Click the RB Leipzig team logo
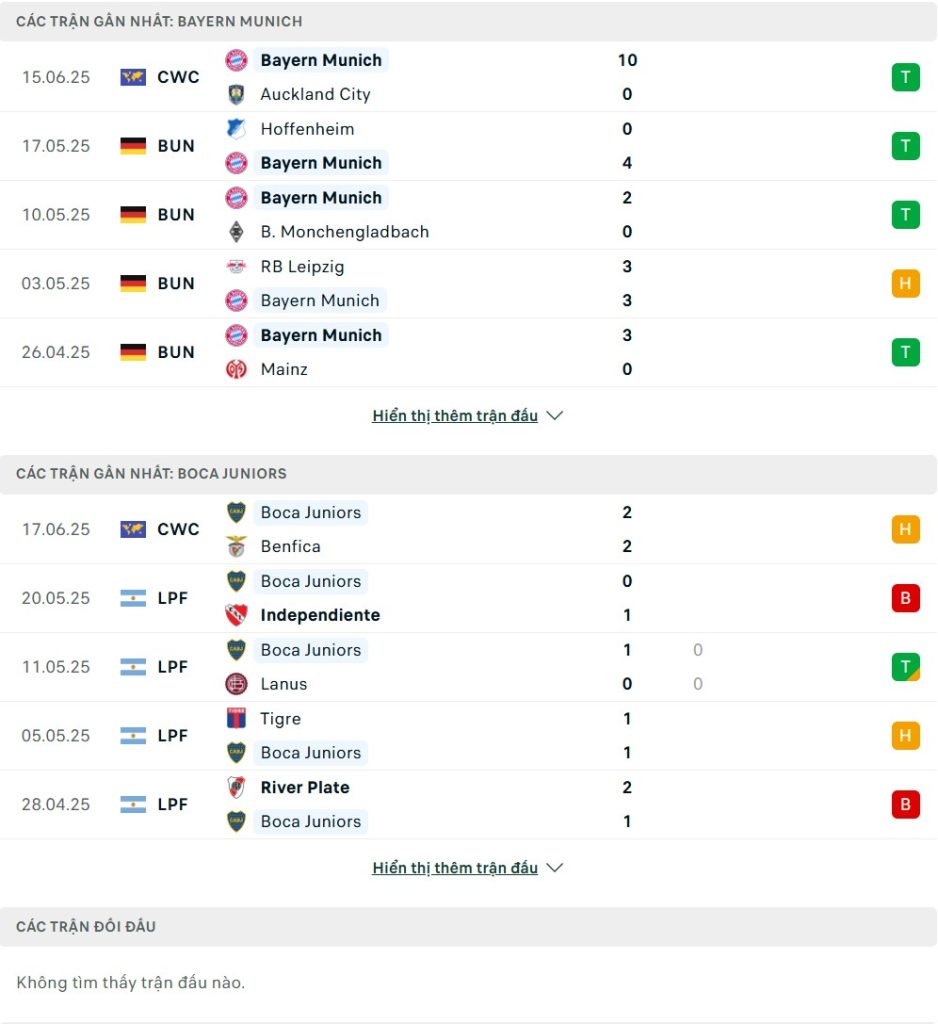Image resolution: width=938 pixels, height=1024 pixels. 236,266
